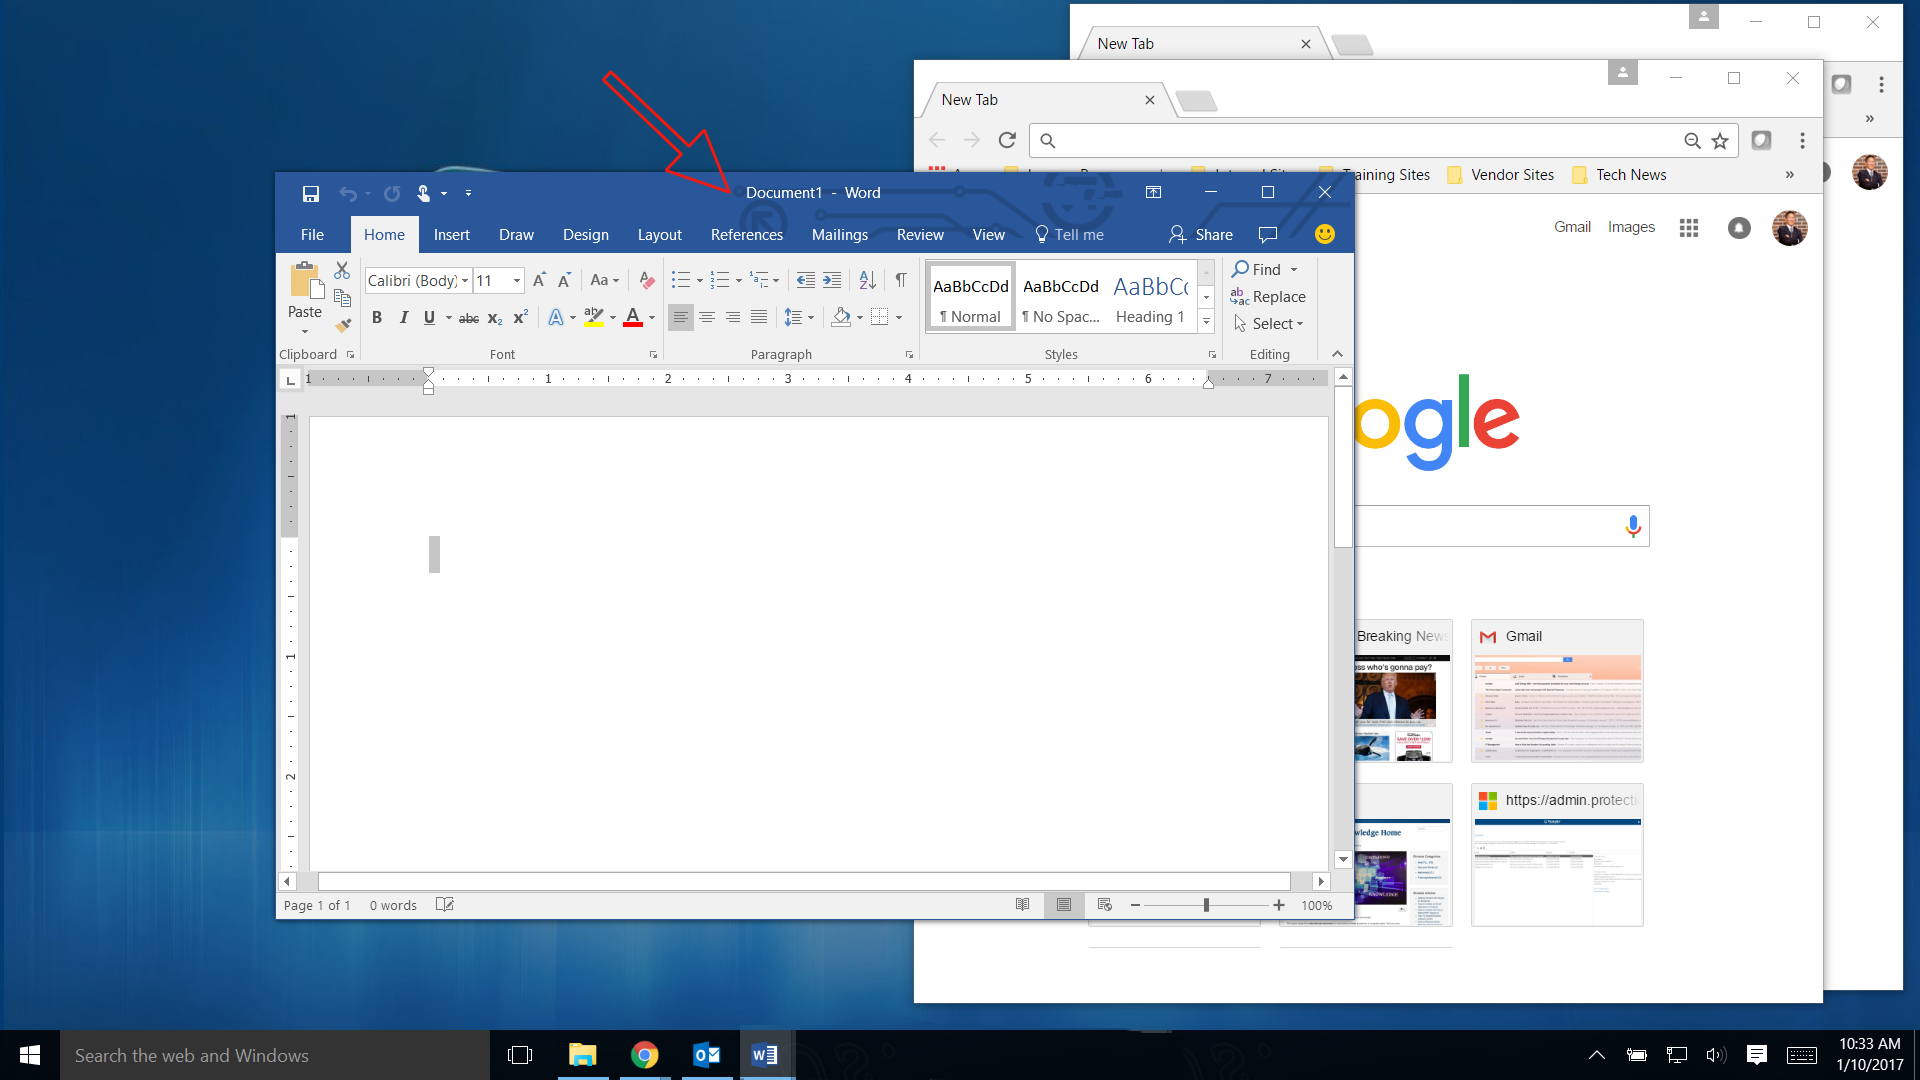The height and width of the screenshot is (1080, 1920).
Task: Open the font name dropdown
Action: point(465,281)
